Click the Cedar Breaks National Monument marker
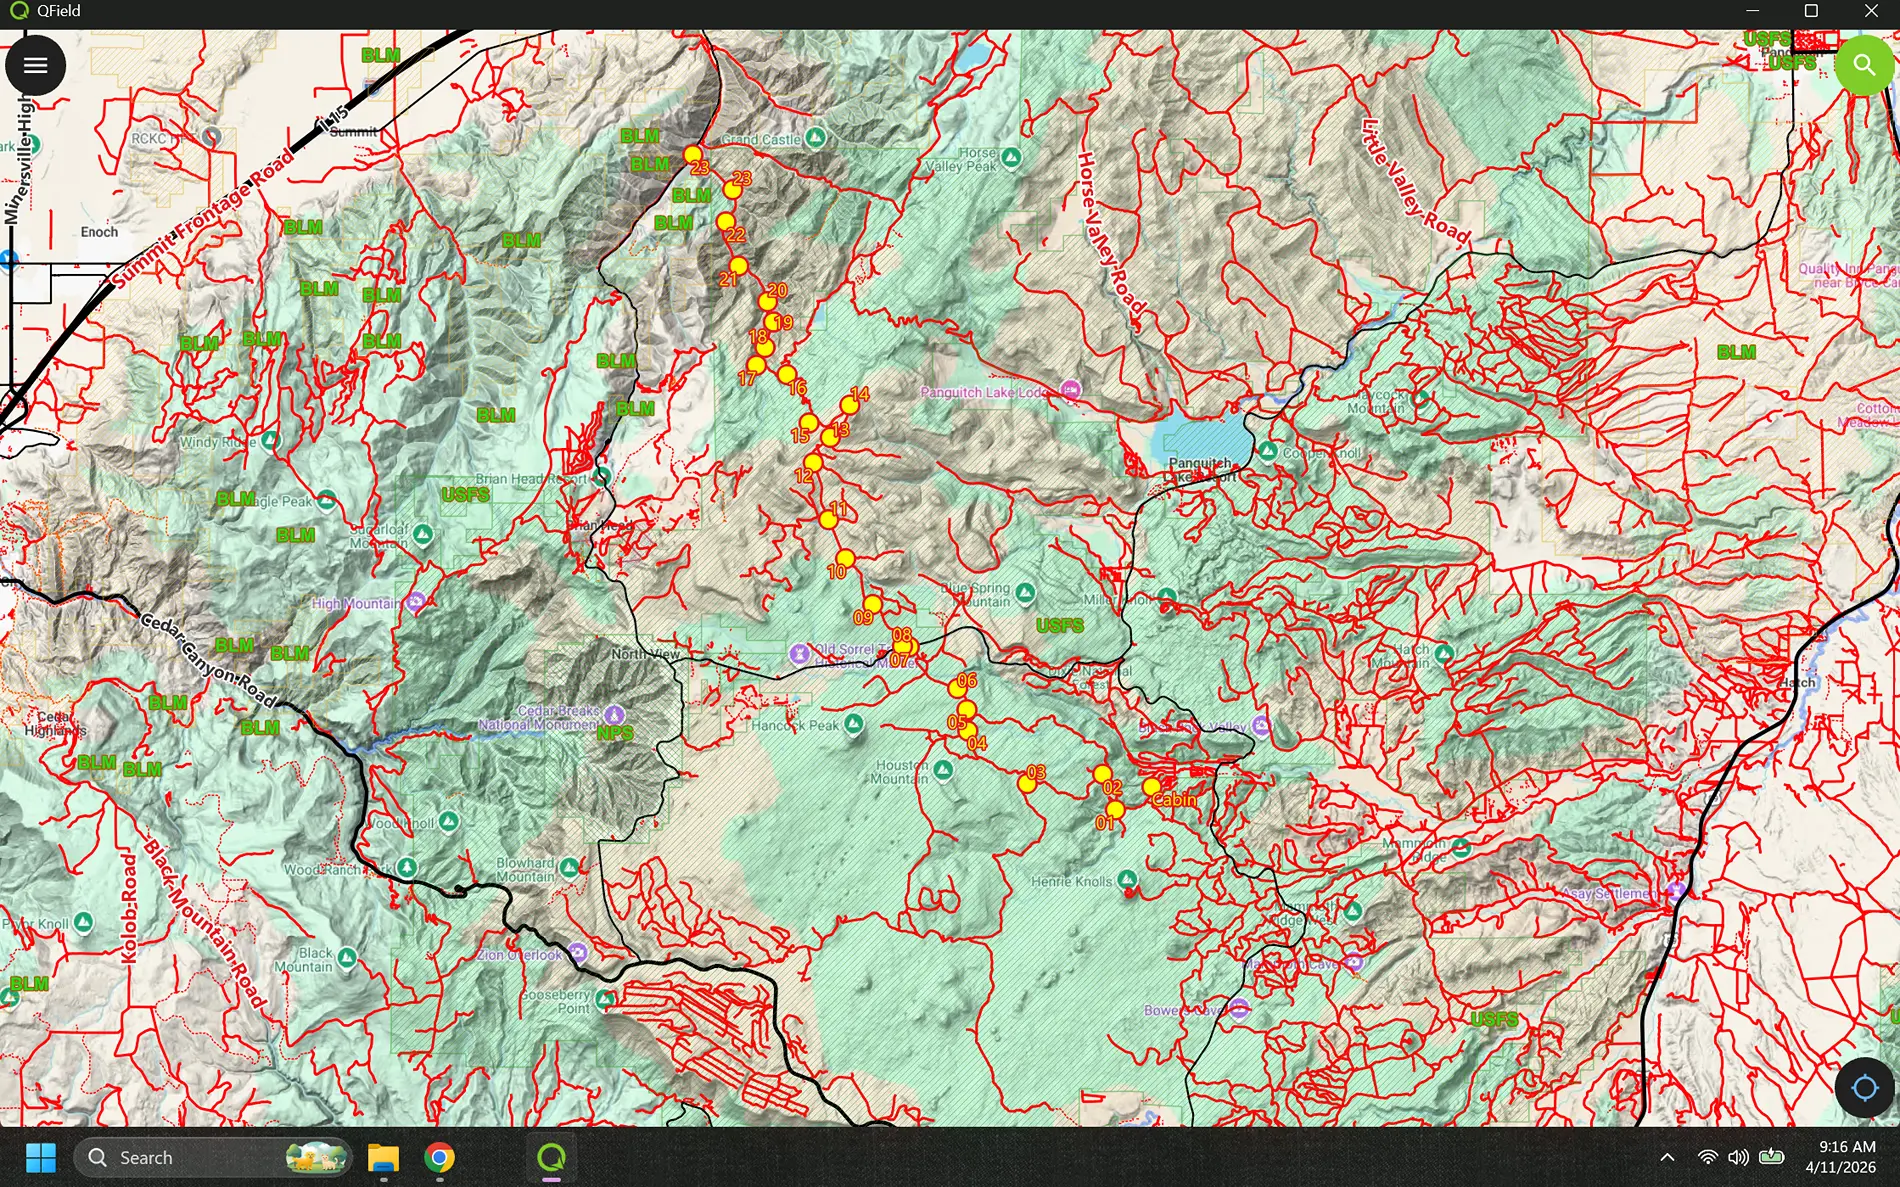Viewport: 1900px width, 1187px height. point(614,714)
